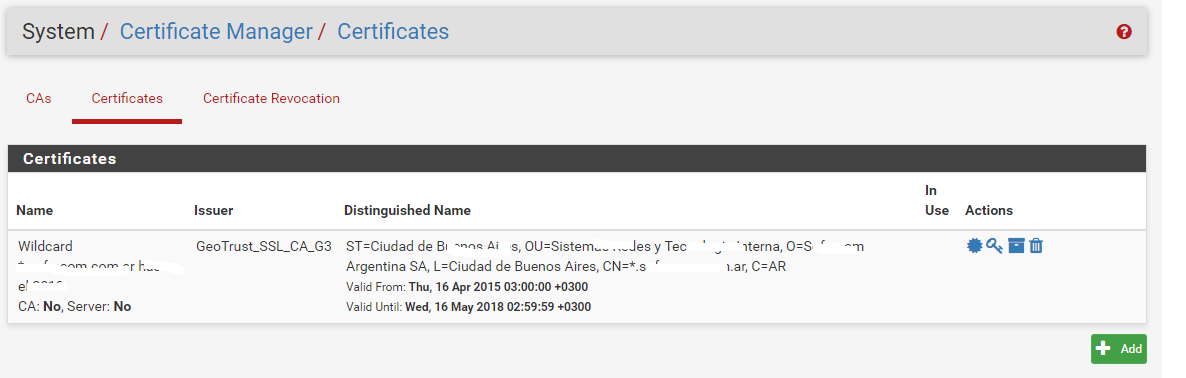Export P12 archive using the box icon
Screen dimensions: 1186x378
click(1016, 246)
